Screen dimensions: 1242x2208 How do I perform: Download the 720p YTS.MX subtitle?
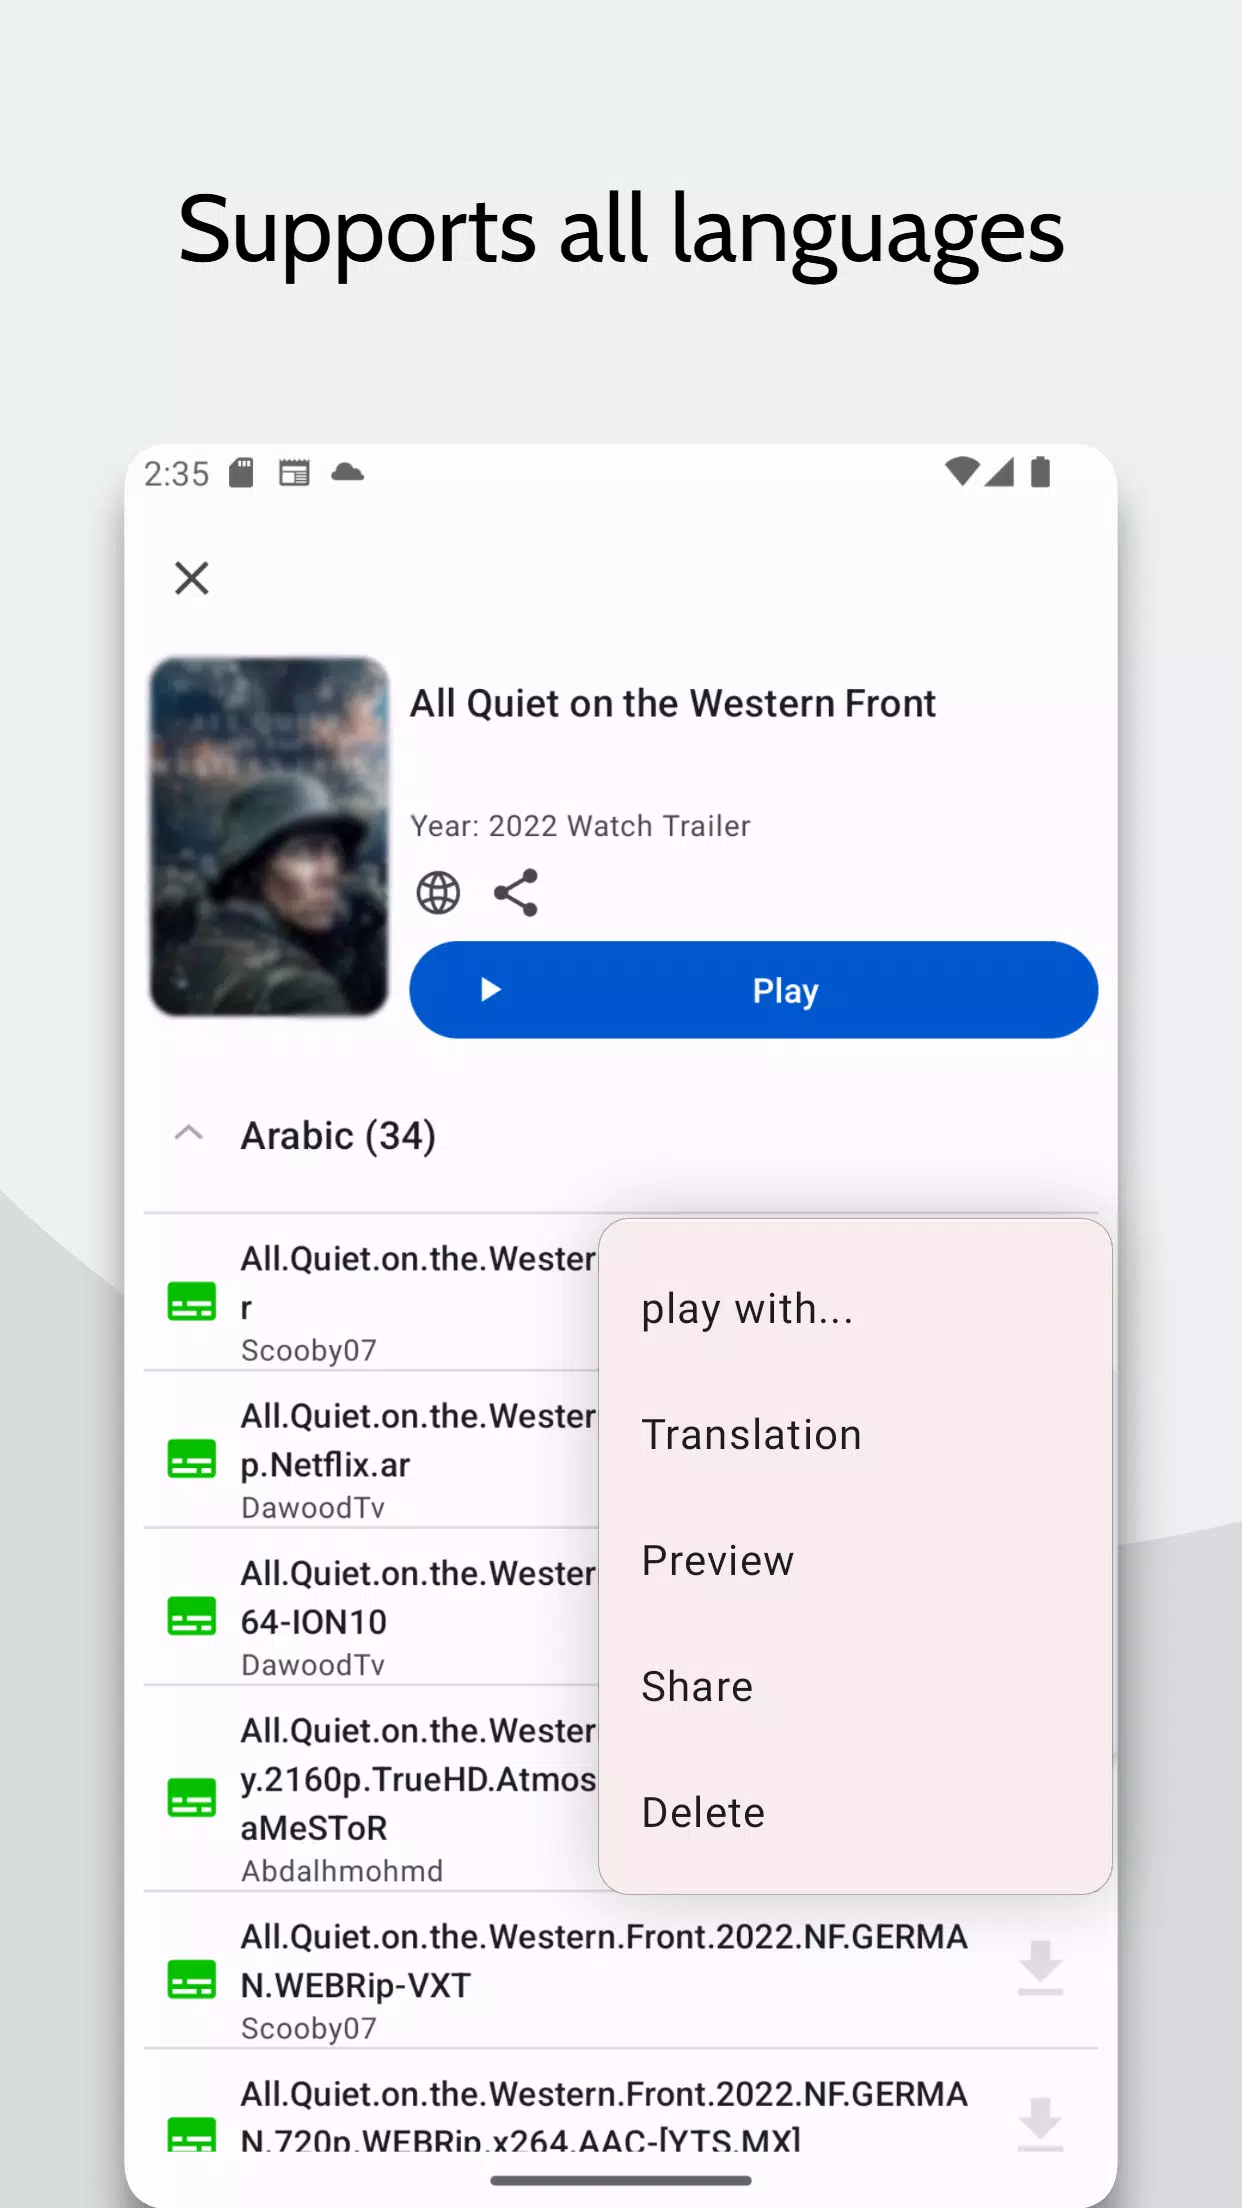pos(1040,2124)
